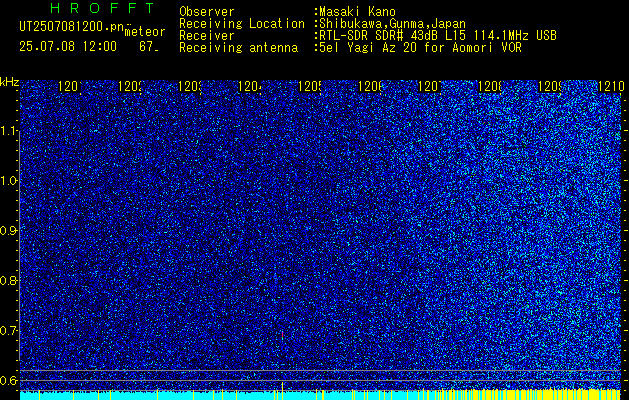Click the RTL-SDR SDR# receiver details
This screenshot has width=629, height=400.
tap(436, 36)
